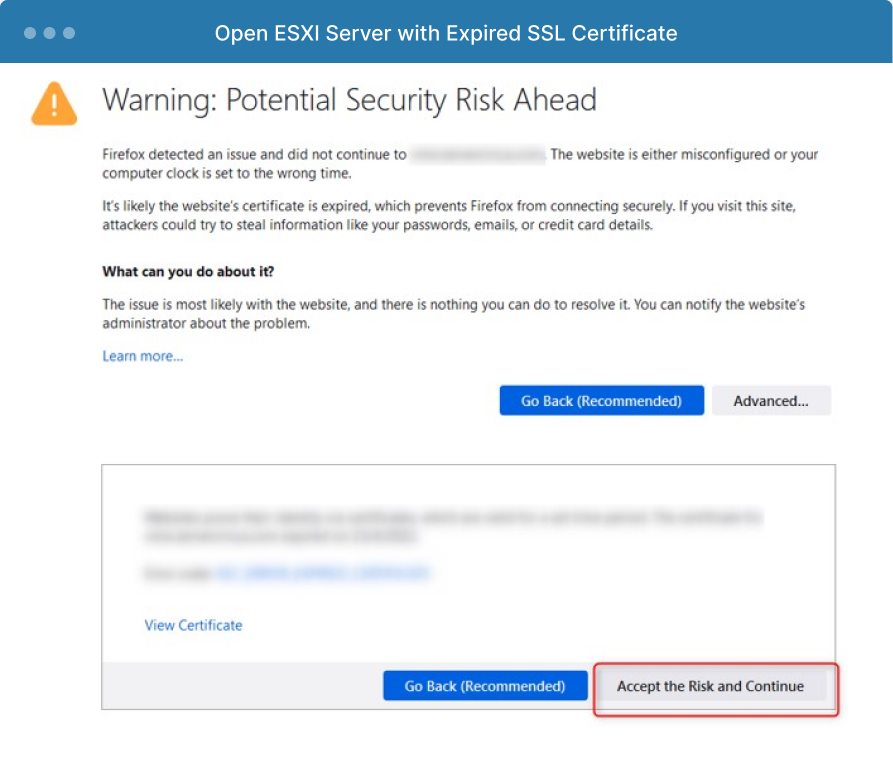The height and width of the screenshot is (760, 893).
Task: Click the blue title bar header text
Action: [x=446, y=33]
